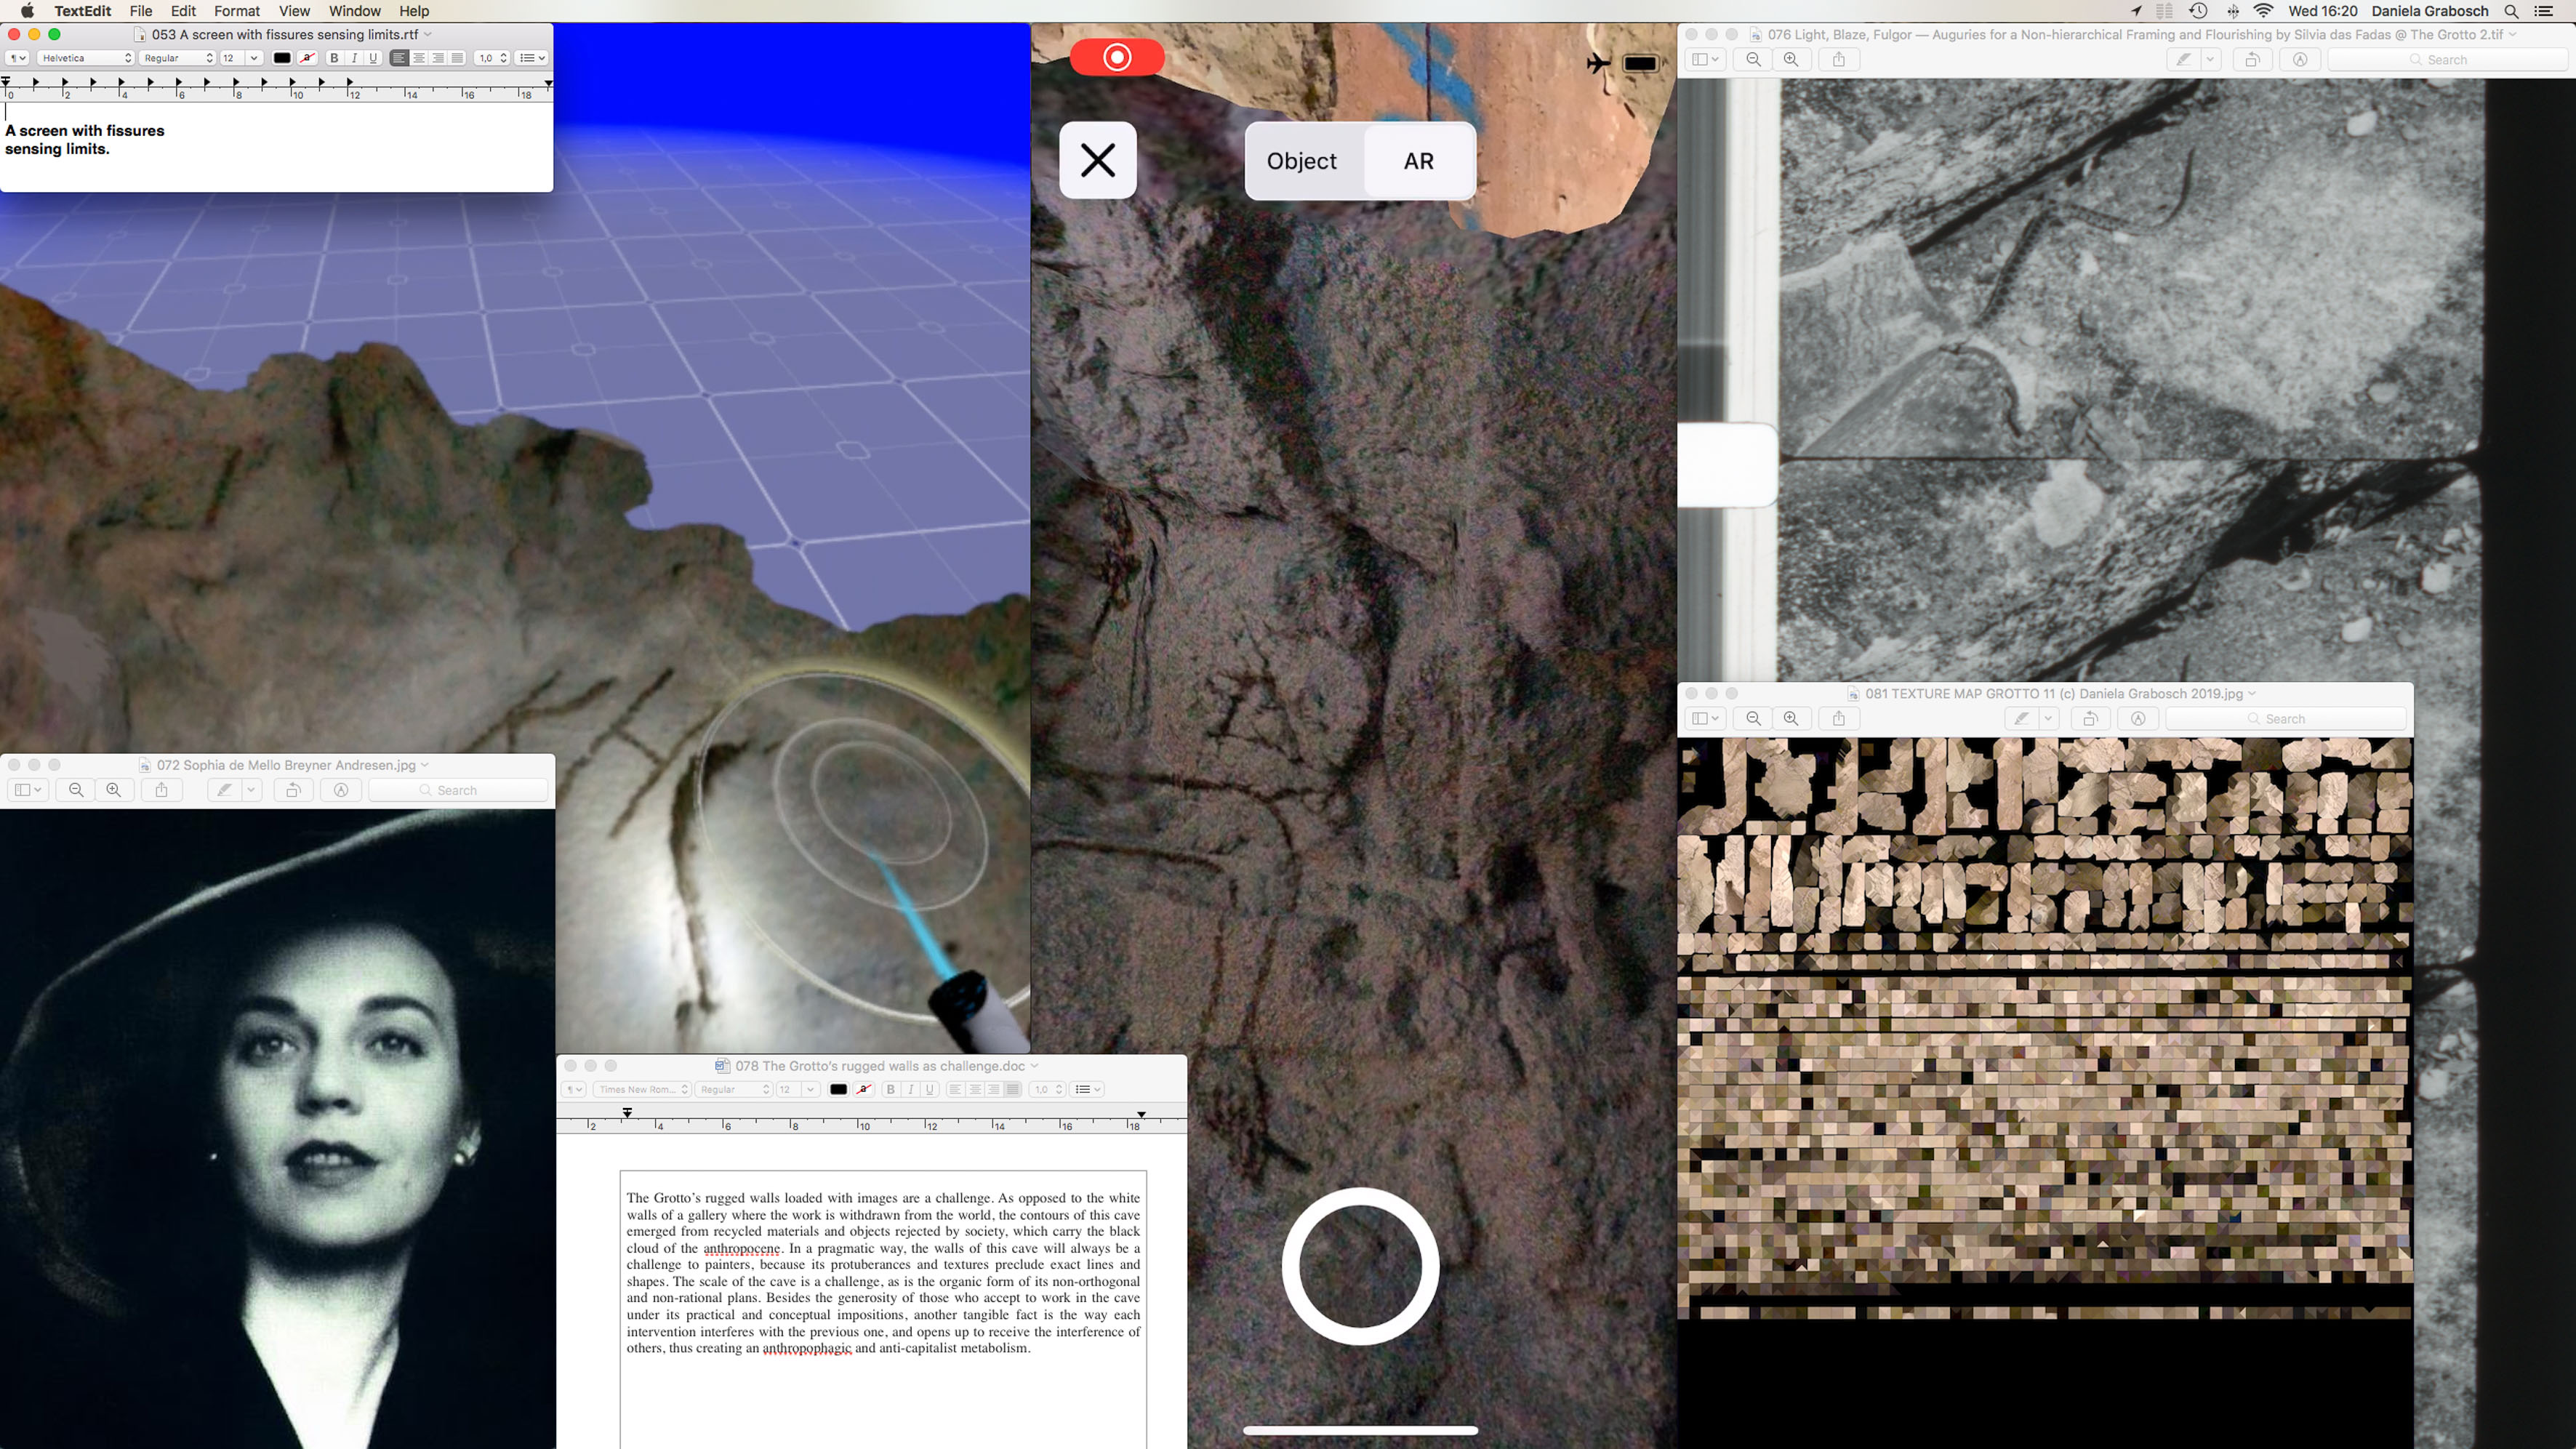The width and height of the screenshot is (2576, 1449).
Task: Click Search field in 072 Sophia window
Action: click(x=458, y=790)
